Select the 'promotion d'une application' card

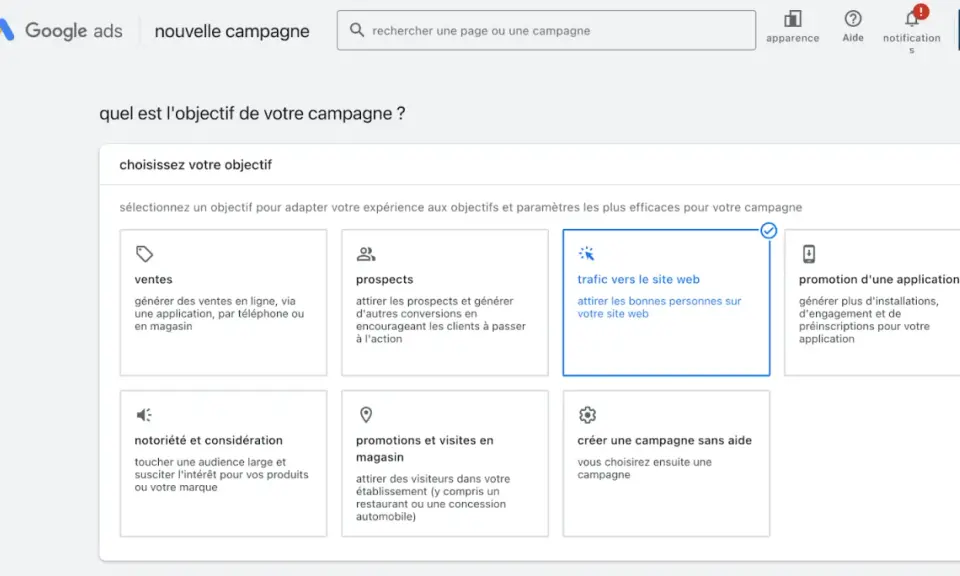[872, 302]
